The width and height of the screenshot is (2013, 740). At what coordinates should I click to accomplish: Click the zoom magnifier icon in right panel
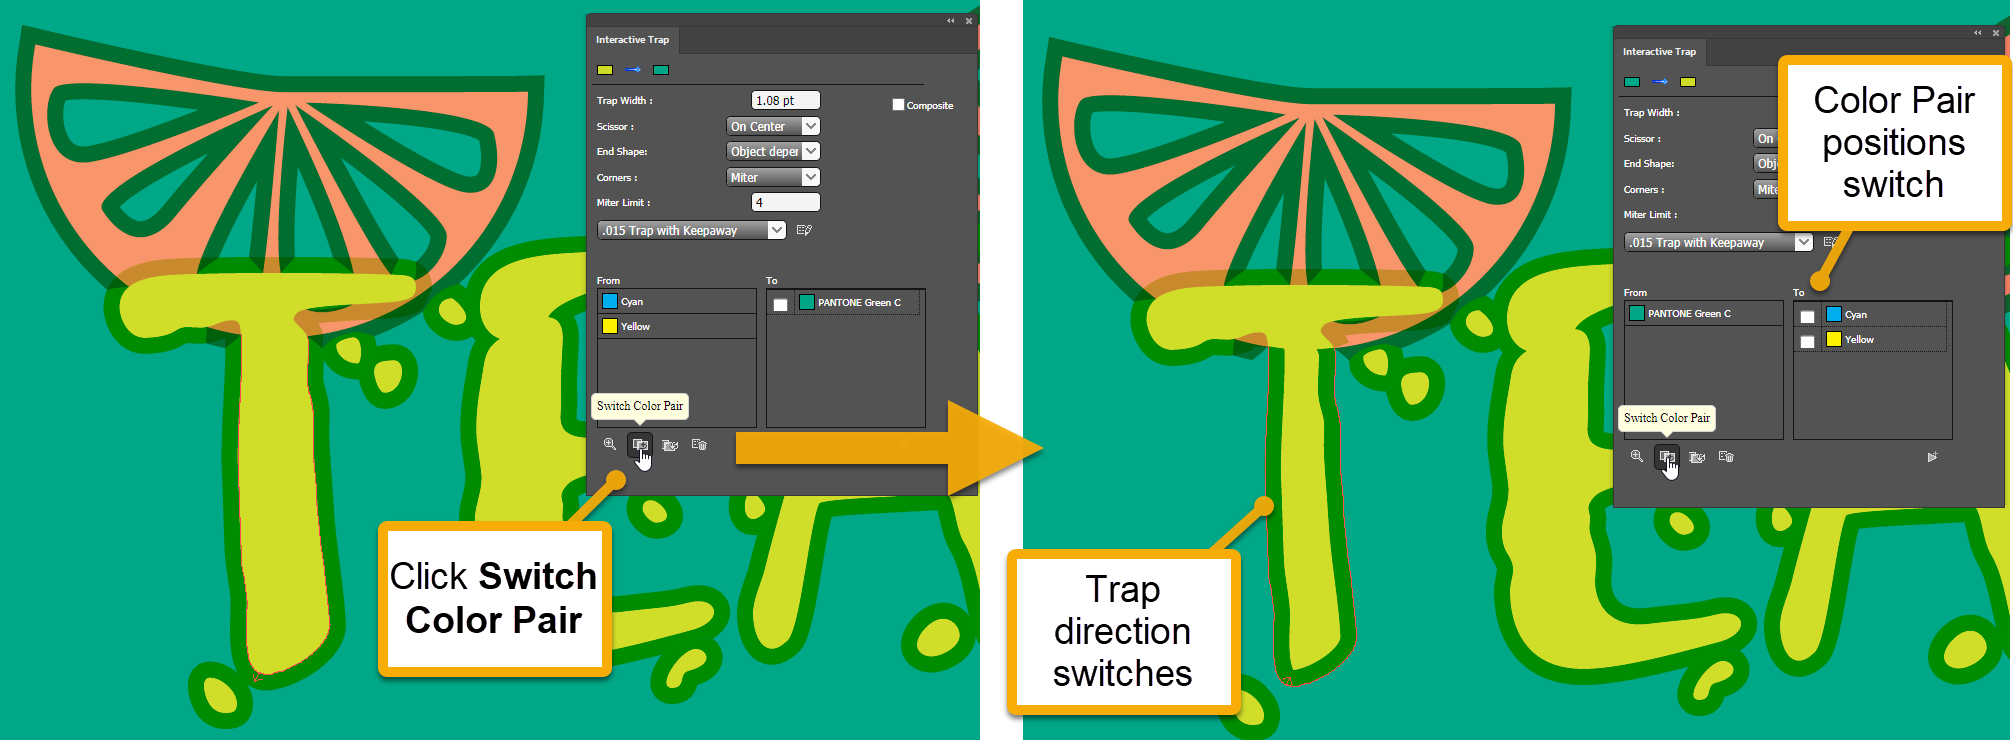coord(1636,456)
